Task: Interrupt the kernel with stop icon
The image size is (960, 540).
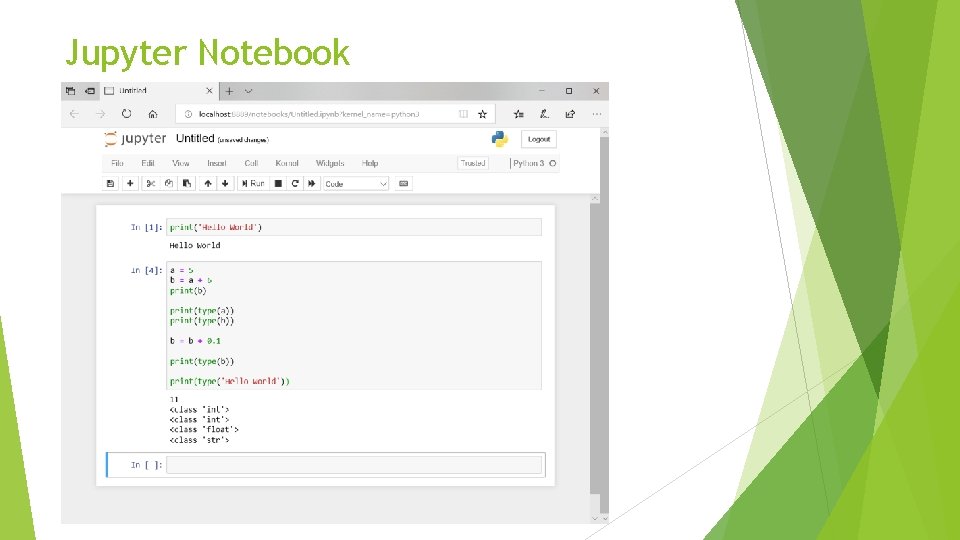Action: tap(278, 184)
